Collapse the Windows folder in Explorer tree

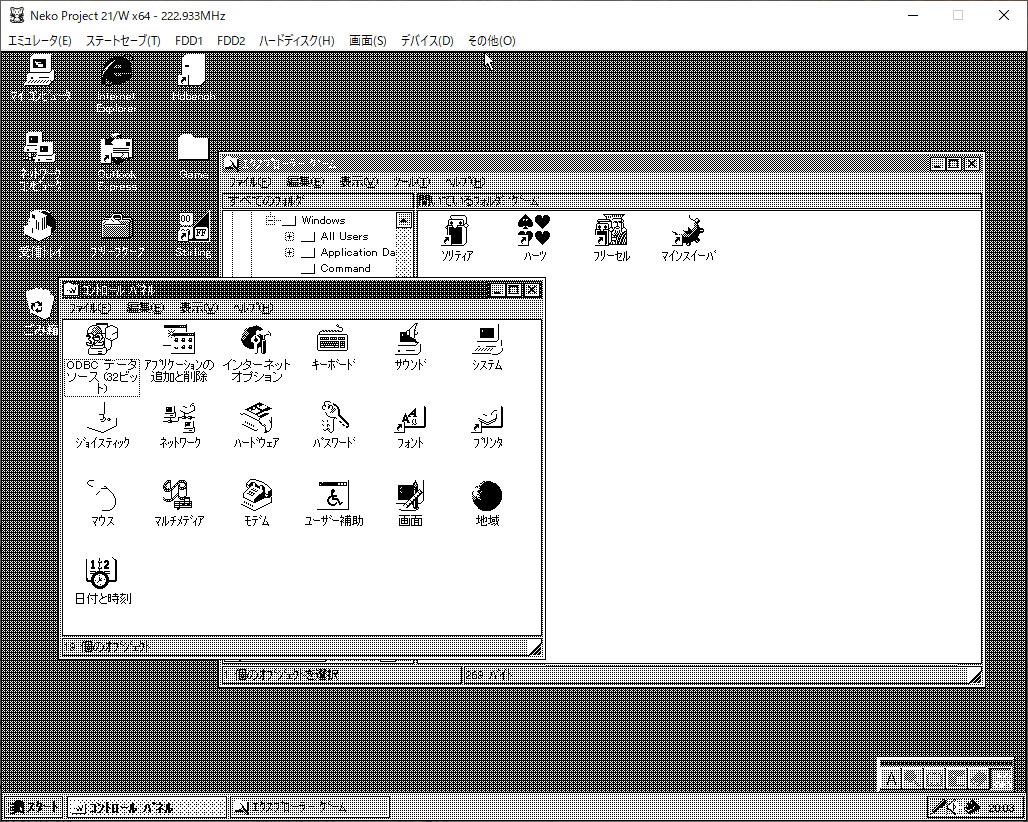[270, 220]
